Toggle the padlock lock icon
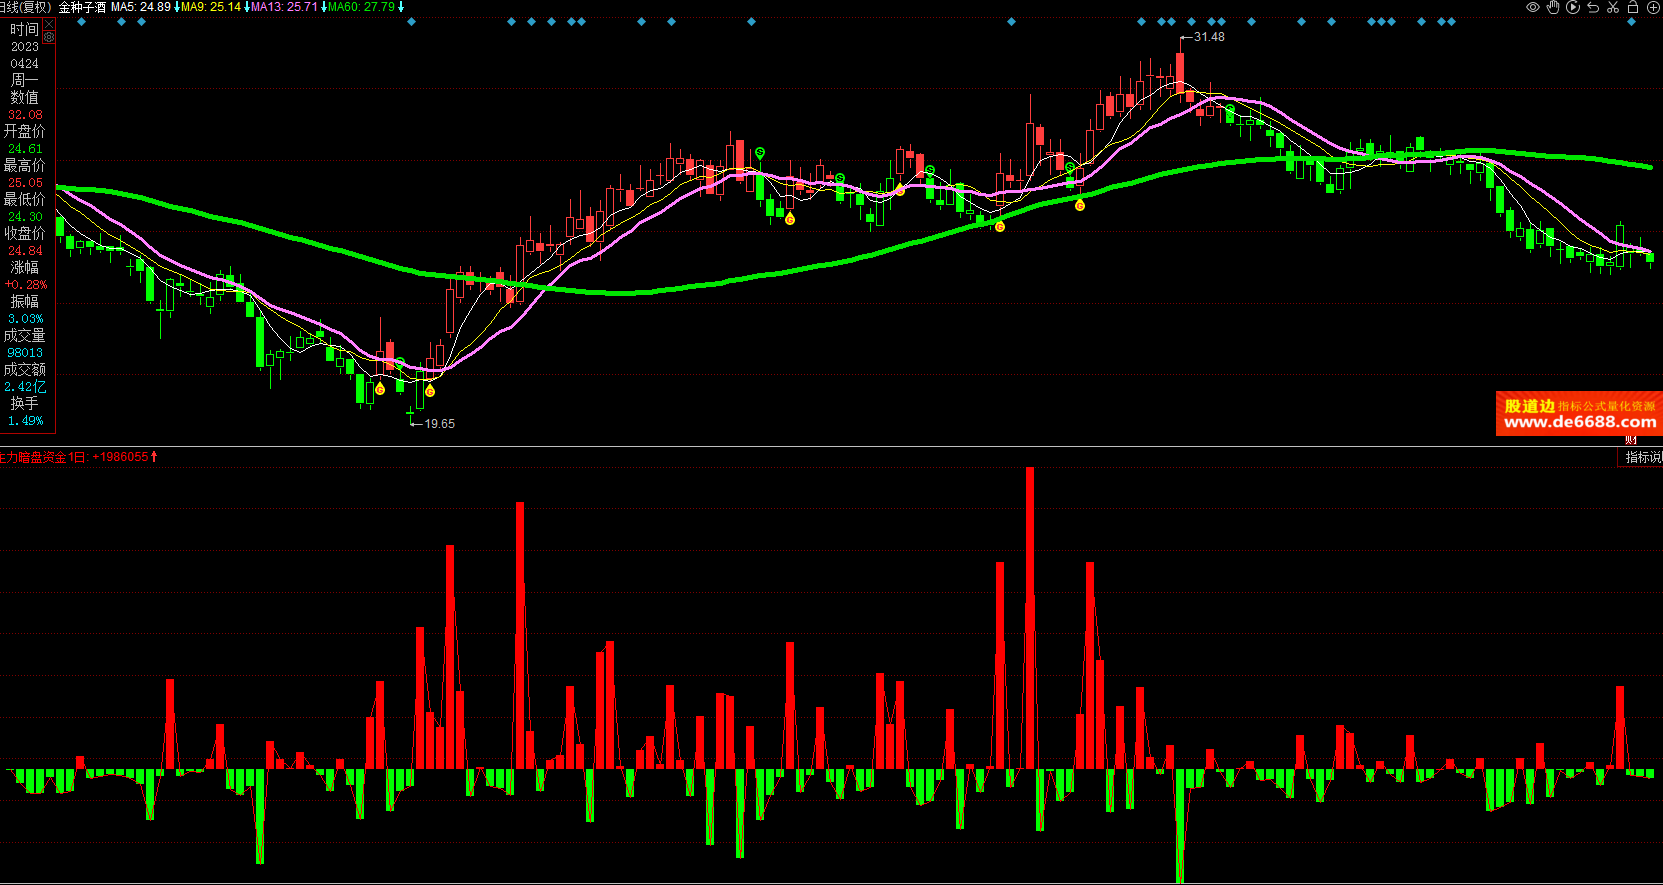Image resolution: width=1663 pixels, height=885 pixels. 1633,7
